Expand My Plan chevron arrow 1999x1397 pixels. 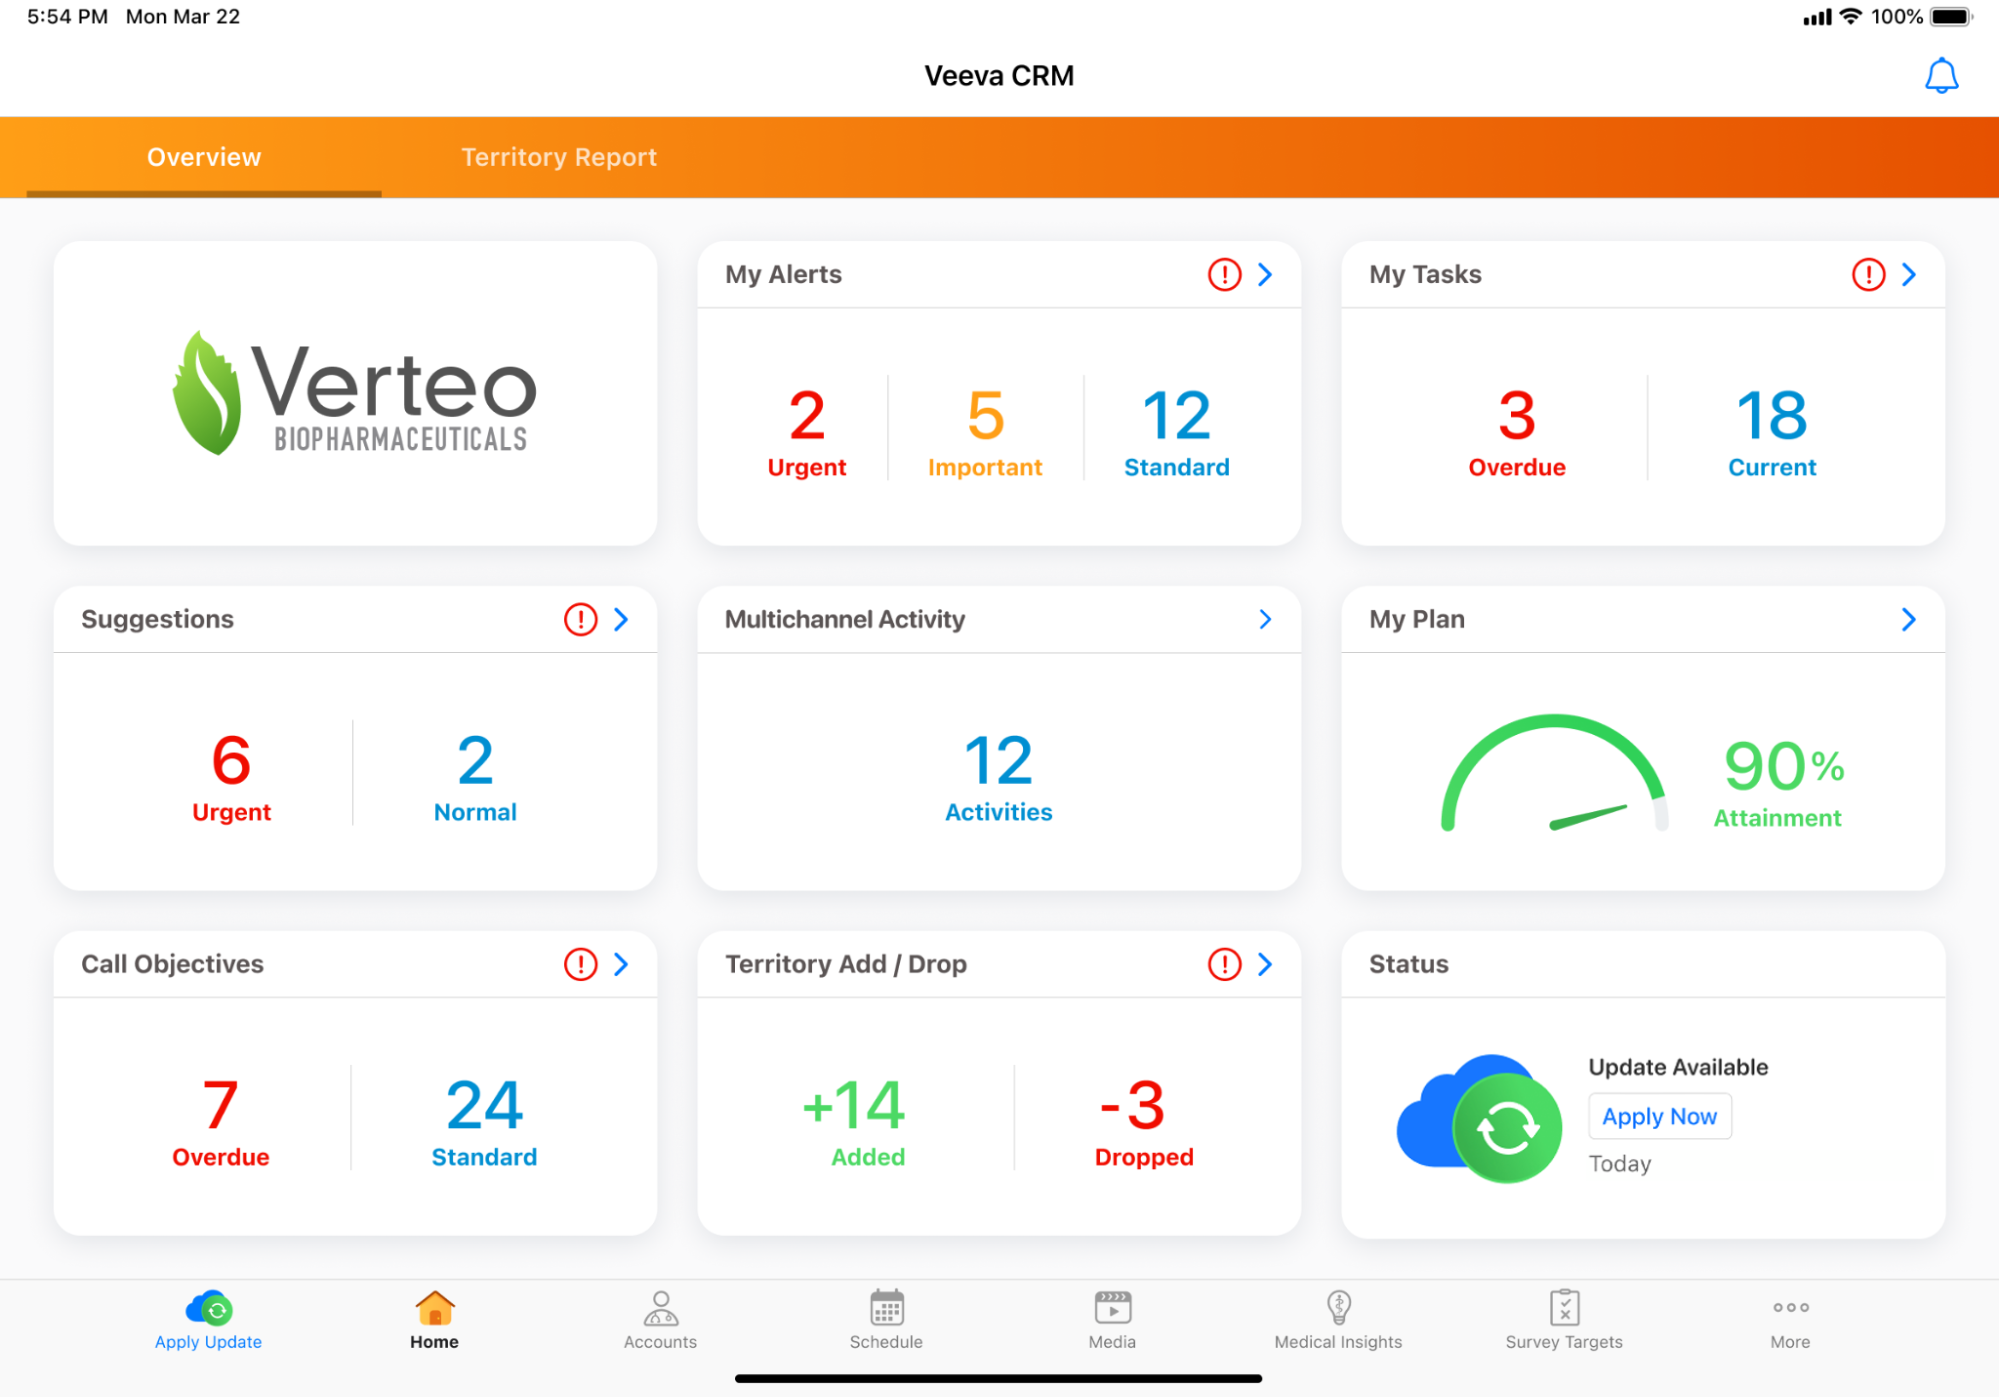point(1909,619)
